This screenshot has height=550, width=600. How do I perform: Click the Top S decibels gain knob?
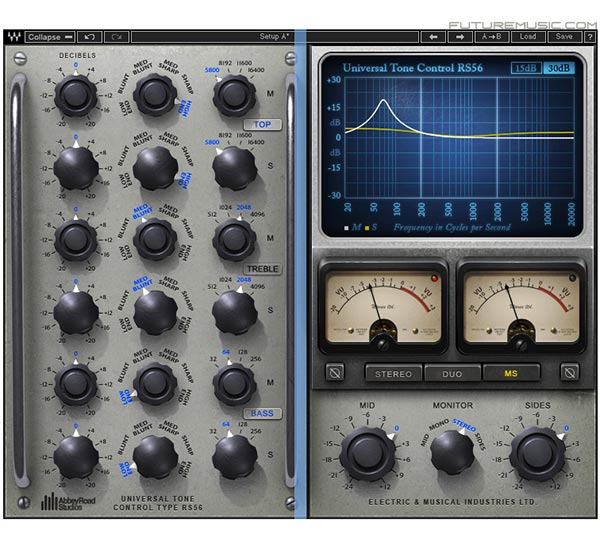pyautogui.click(x=76, y=168)
